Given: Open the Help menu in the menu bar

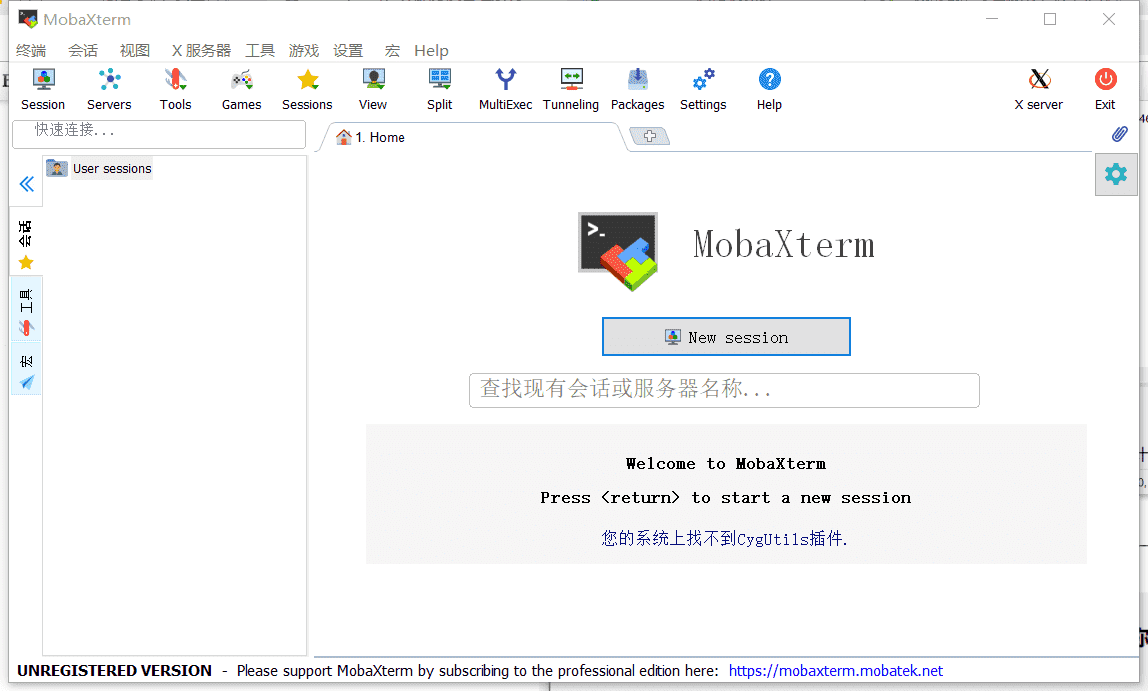Looking at the screenshot, I should [x=431, y=51].
